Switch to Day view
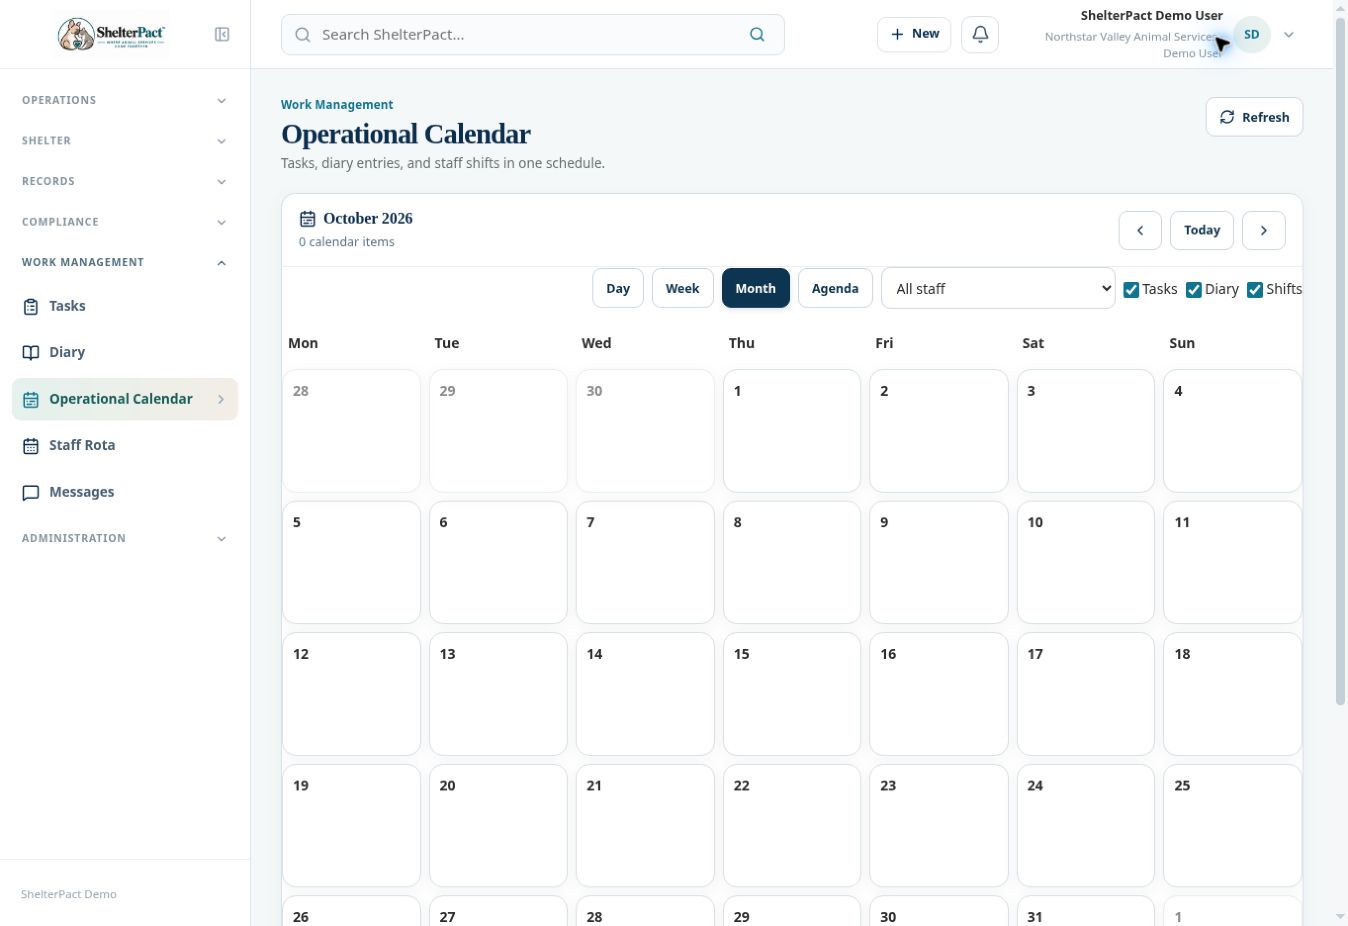Viewport: 1348px width, 926px height. 618,288
